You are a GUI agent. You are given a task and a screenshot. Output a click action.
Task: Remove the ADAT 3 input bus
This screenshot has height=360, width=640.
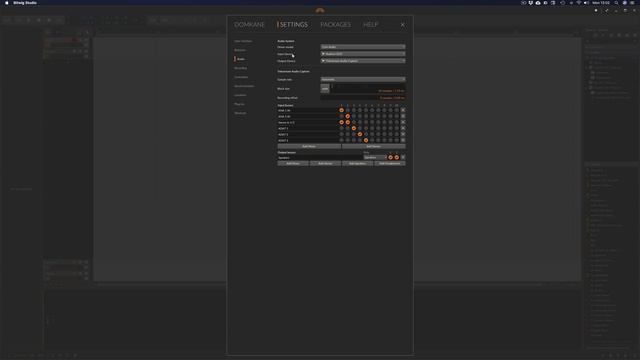(x=403, y=140)
